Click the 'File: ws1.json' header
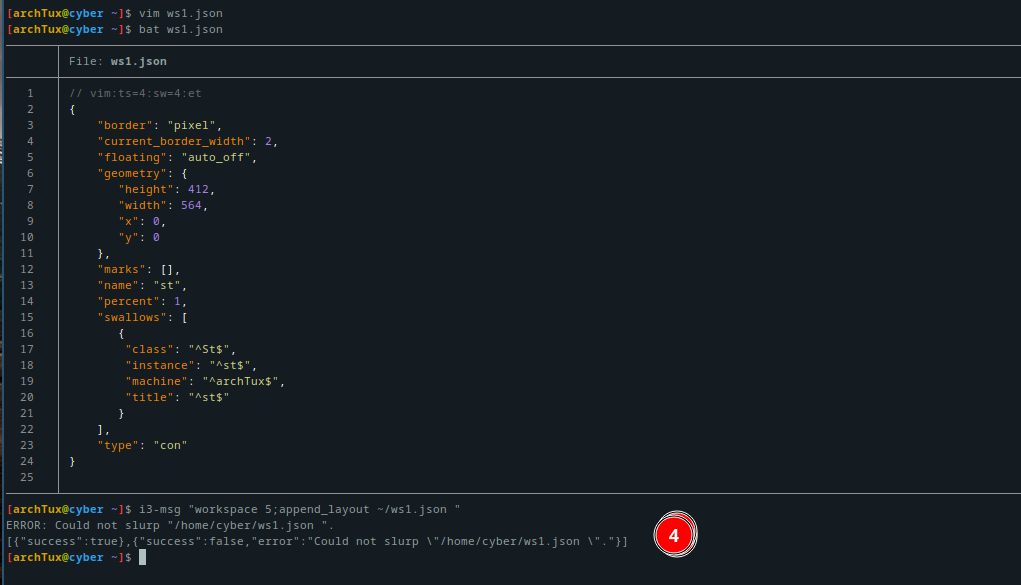Viewport: 1021px width, 585px height. pyautogui.click(x=118, y=61)
